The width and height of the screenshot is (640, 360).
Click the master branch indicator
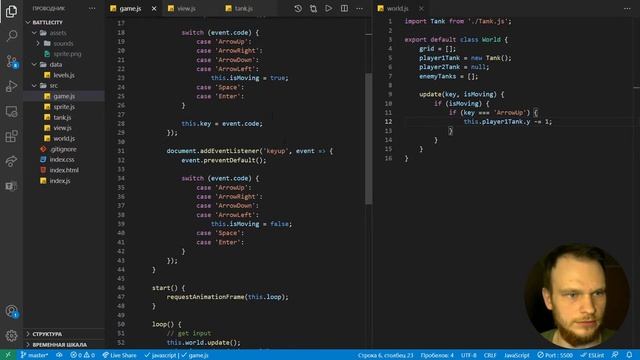coord(34,355)
